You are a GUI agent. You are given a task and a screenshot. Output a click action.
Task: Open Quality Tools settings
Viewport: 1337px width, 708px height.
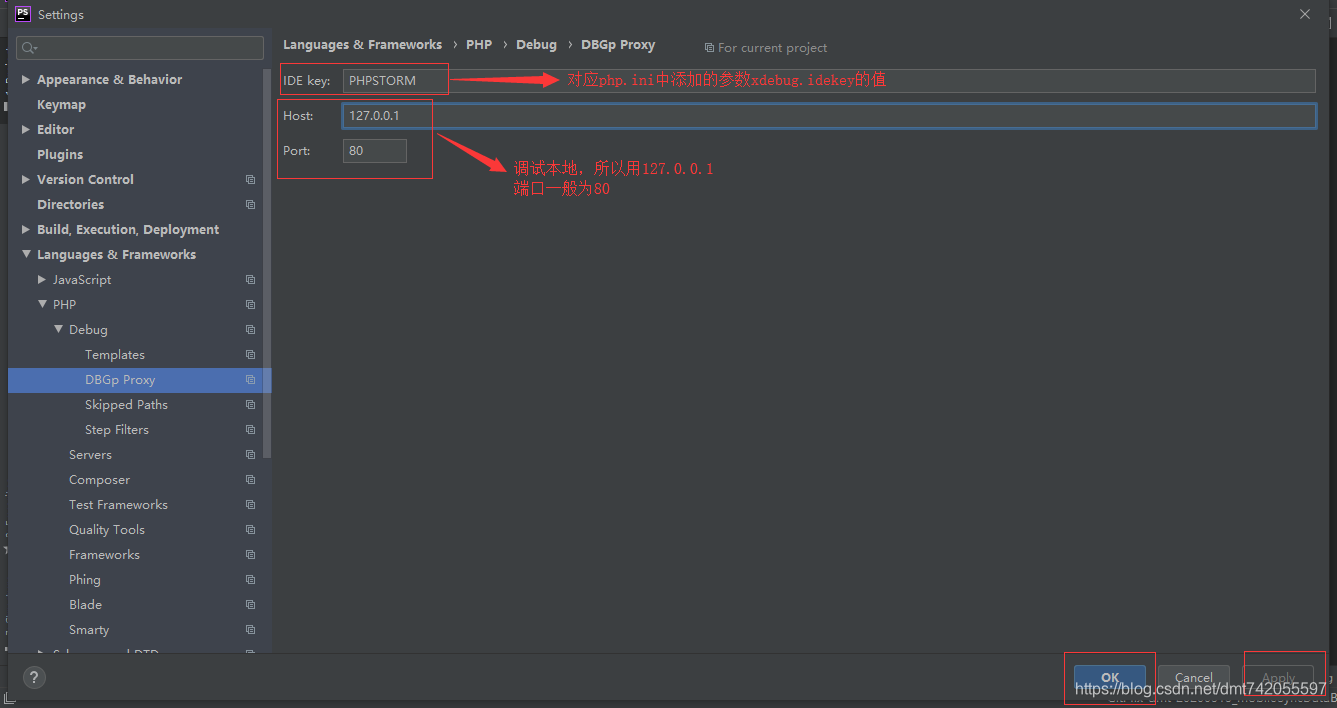pyautogui.click(x=107, y=529)
